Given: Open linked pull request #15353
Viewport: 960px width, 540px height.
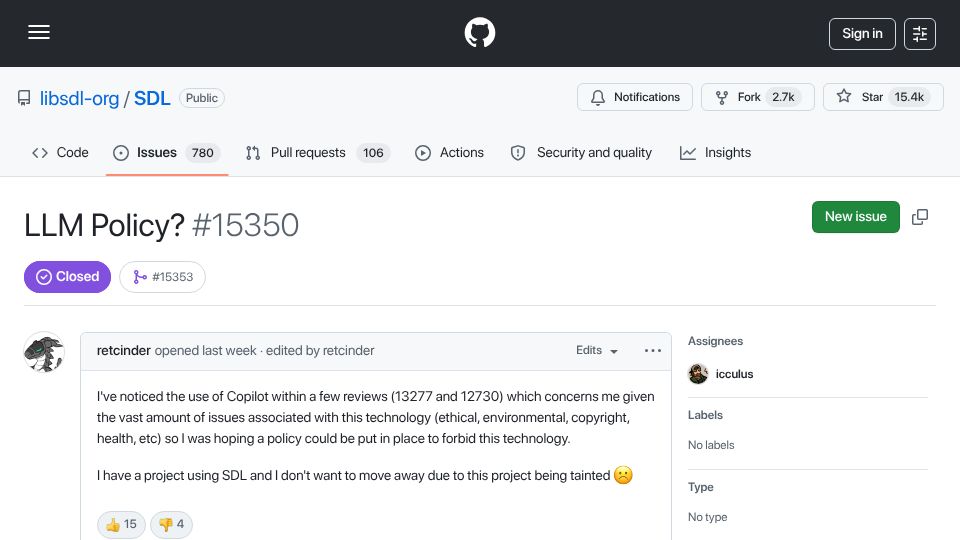Looking at the screenshot, I should 162,277.
